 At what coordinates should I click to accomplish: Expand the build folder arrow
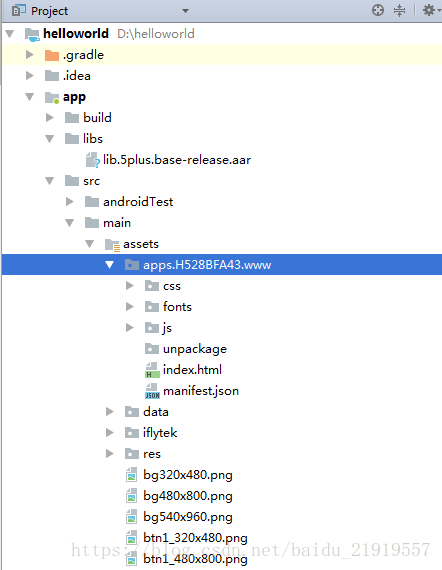pos(50,118)
